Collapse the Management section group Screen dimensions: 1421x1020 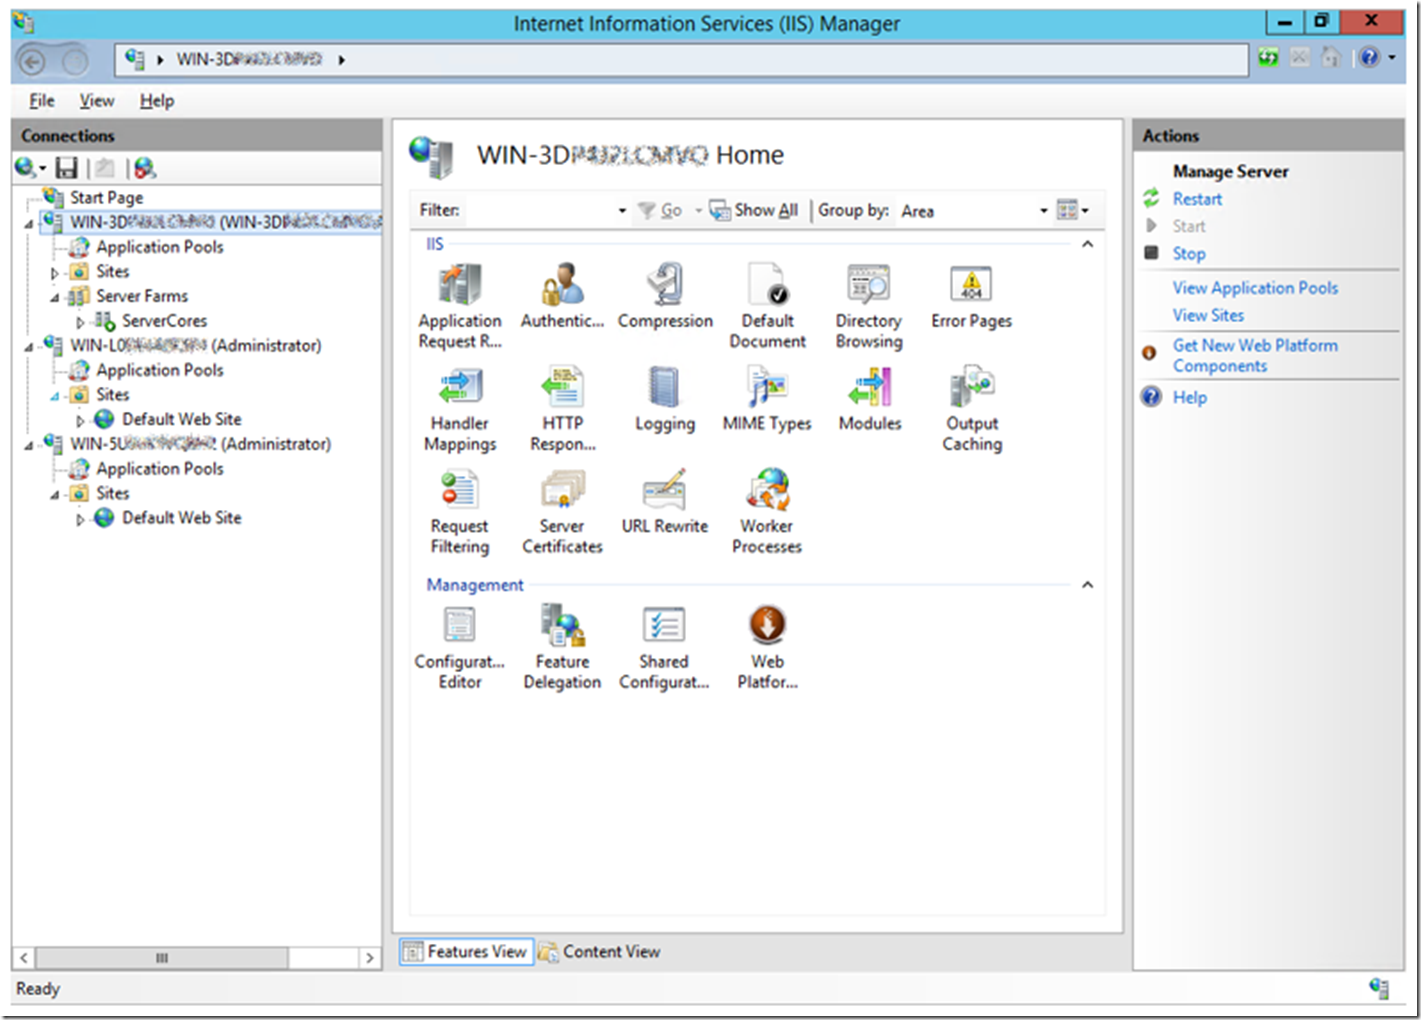[x=1087, y=584]
